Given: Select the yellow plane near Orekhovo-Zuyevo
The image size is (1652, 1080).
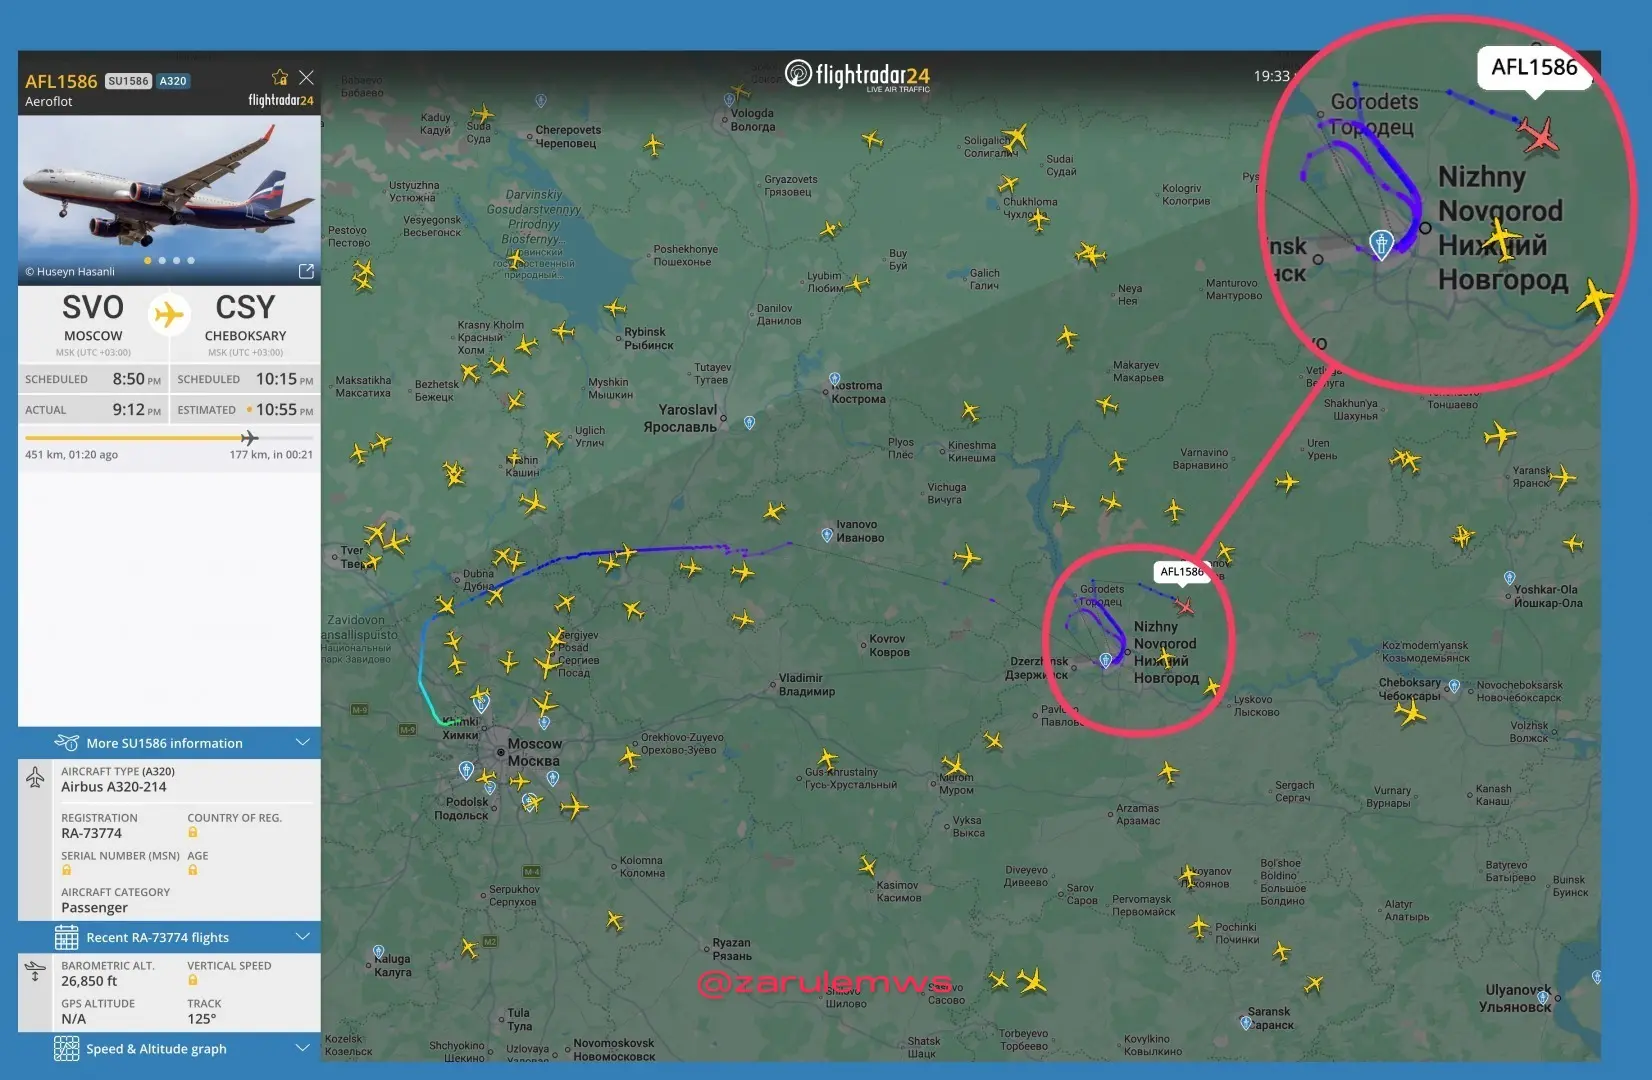Looking at the screenshot, I should [x=629, y=757].
